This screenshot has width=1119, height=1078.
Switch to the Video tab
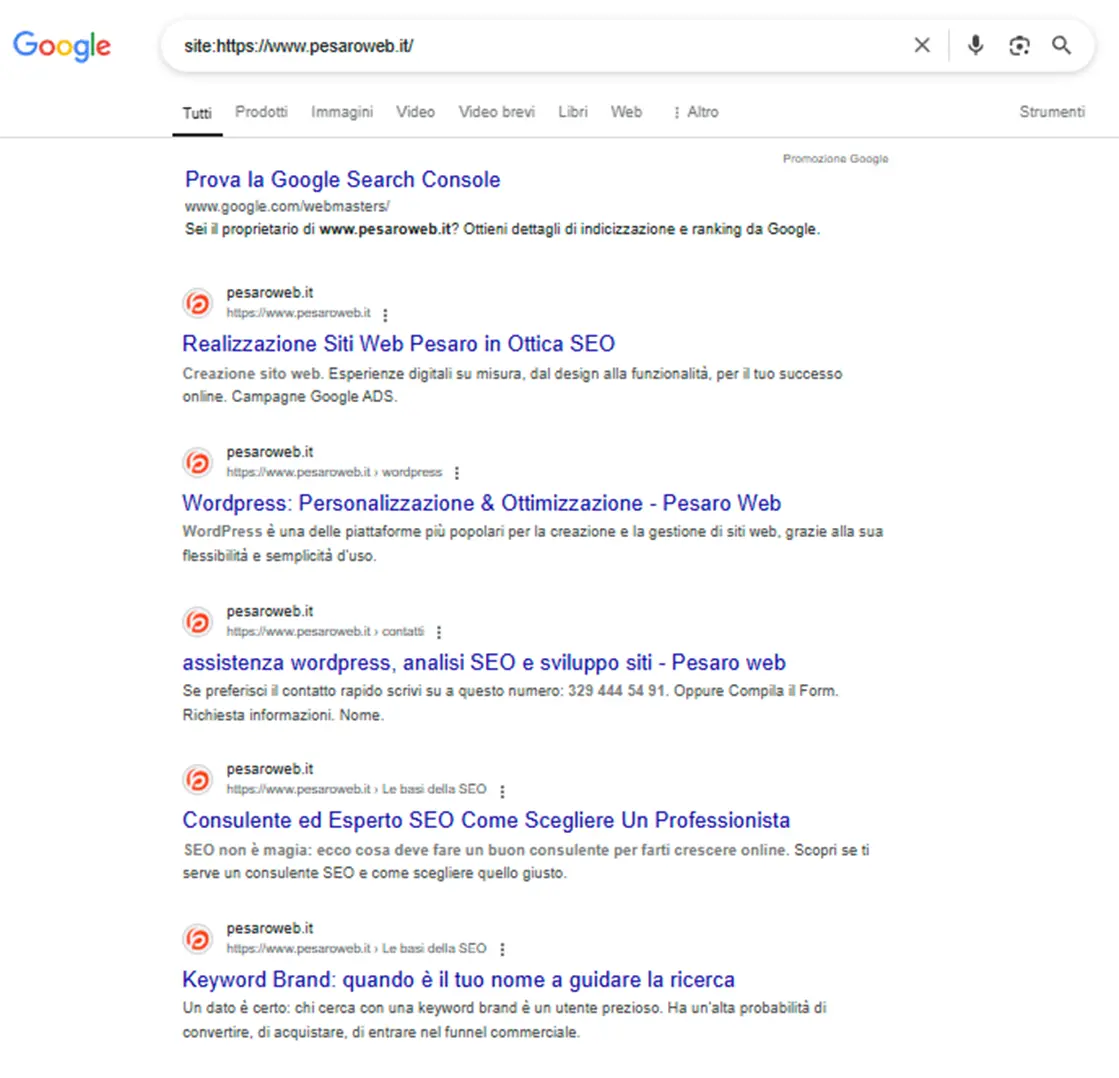click(x=415, y=112)
